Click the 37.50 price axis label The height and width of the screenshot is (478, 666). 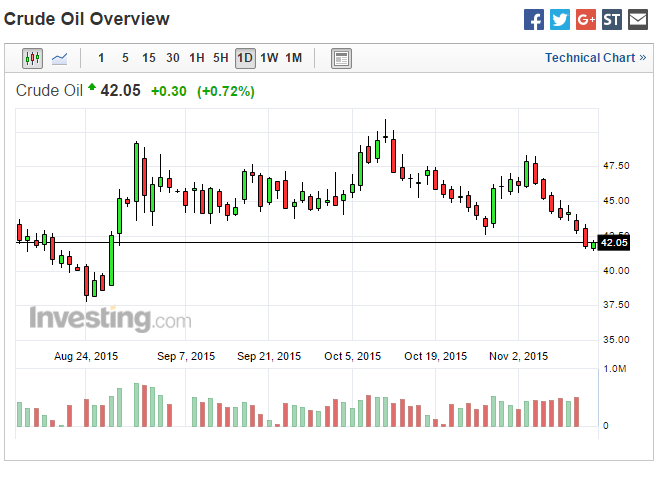coord(616,305)
